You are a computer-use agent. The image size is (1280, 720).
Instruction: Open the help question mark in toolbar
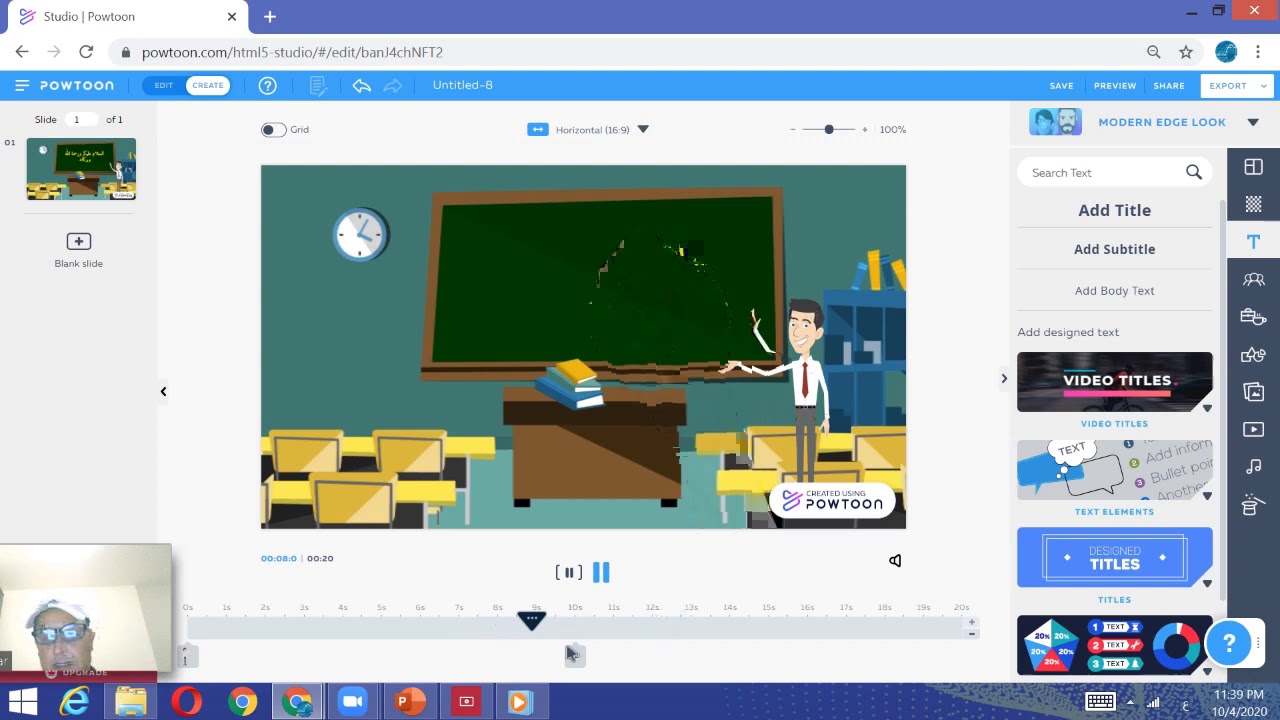(x=267, y=85)
